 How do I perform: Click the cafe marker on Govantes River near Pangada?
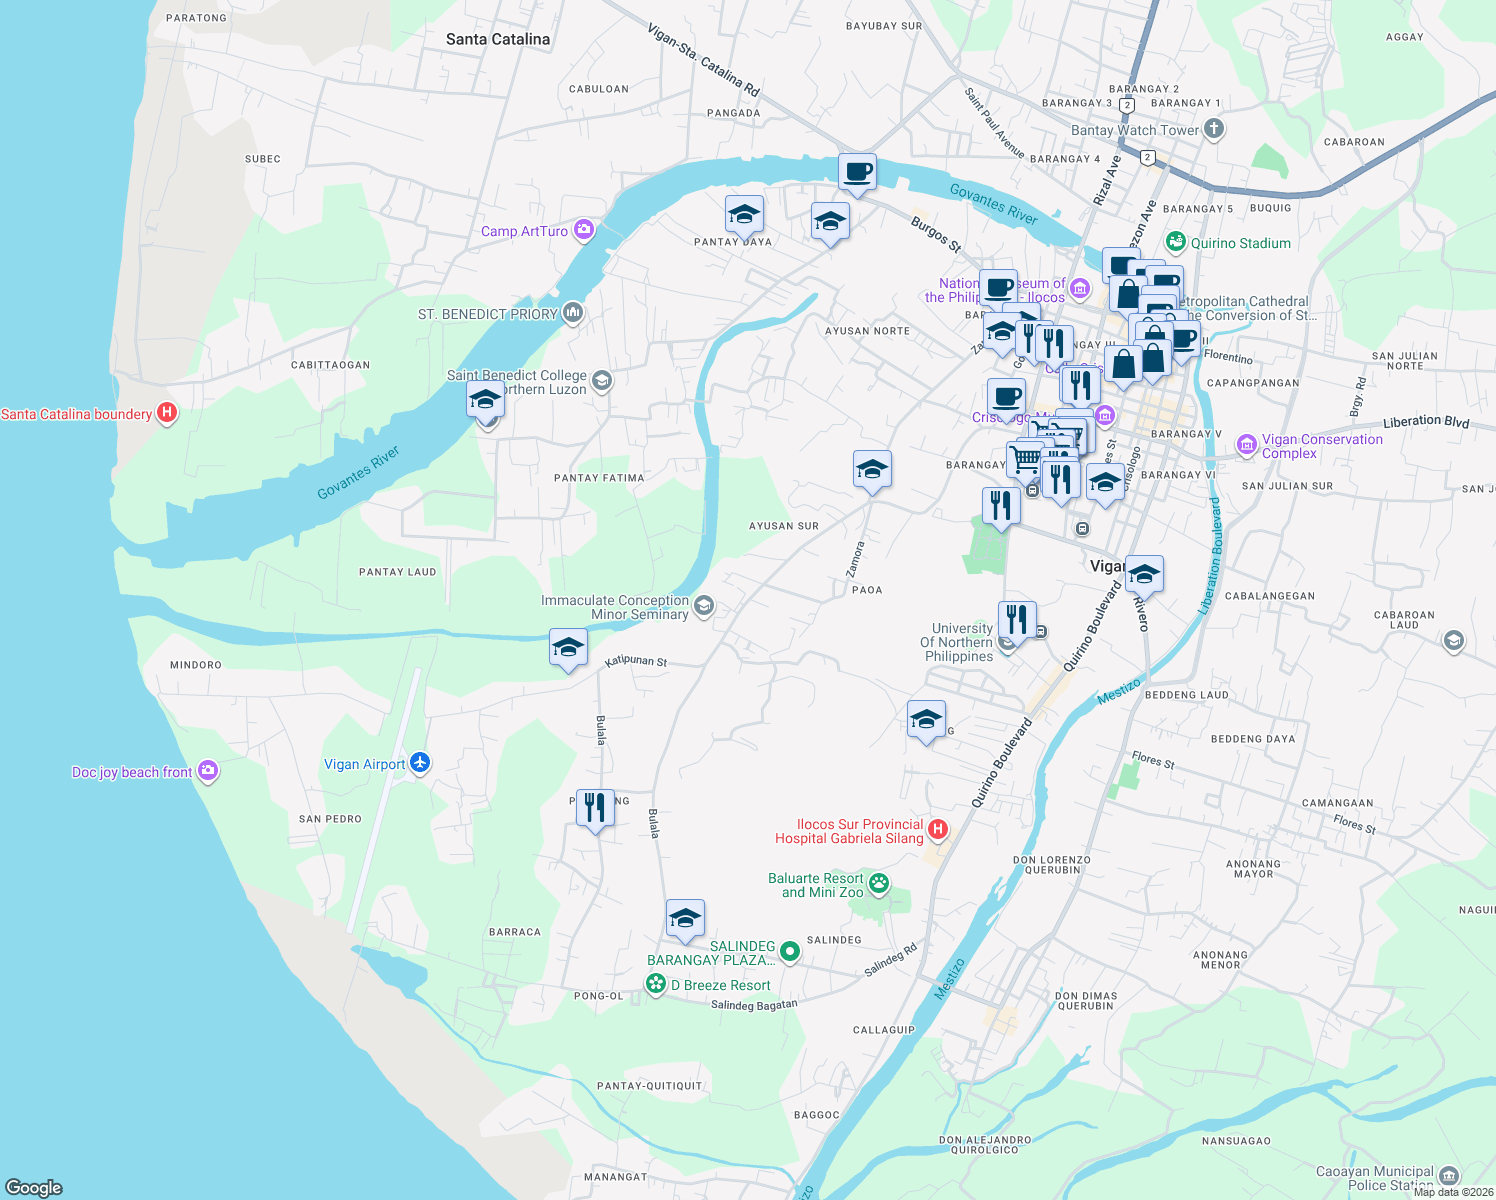857,175
